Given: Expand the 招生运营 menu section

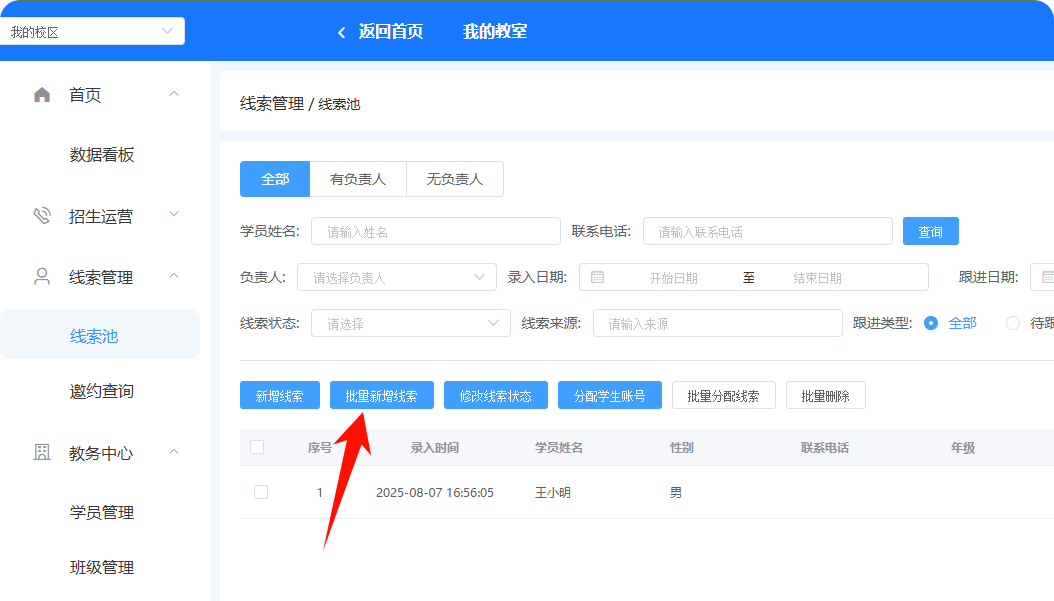Looking at the screenshot, I should (x=173, y=214).
